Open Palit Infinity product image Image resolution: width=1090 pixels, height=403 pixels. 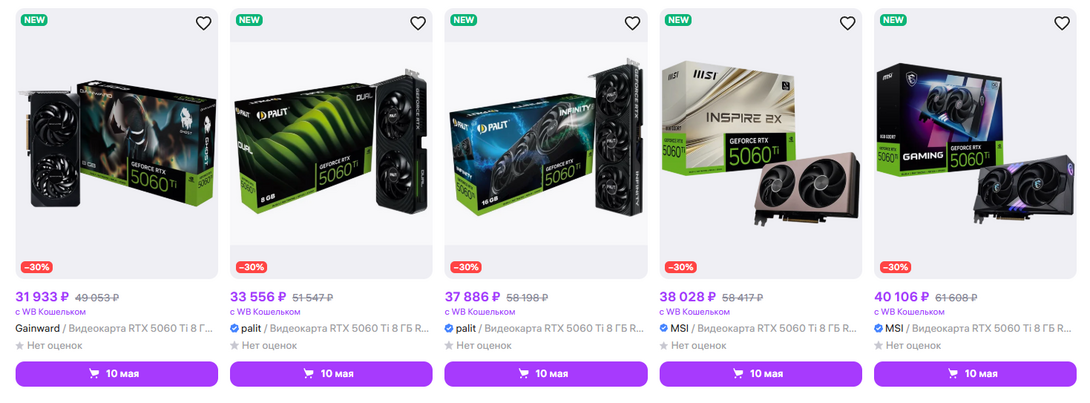[546, 144]
